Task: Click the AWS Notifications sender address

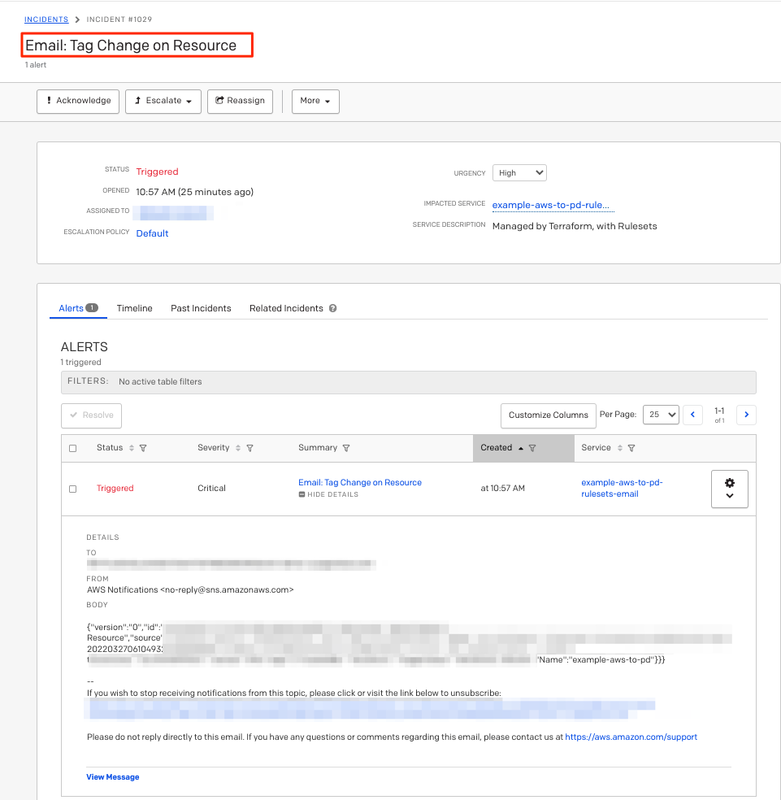Action: [190, 590]
